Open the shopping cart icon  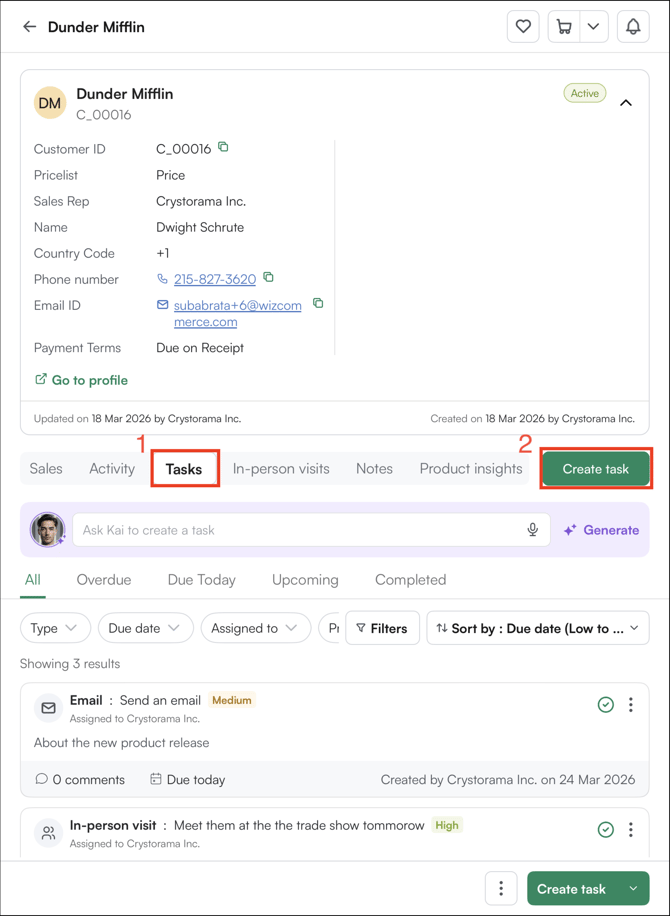564,27
